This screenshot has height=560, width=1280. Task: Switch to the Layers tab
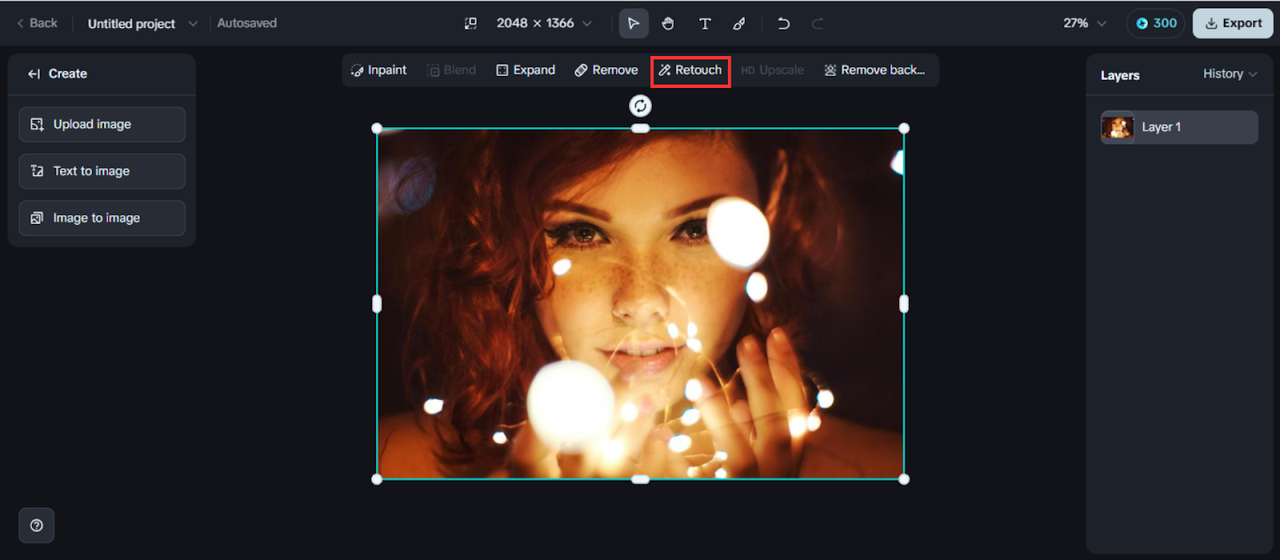[1120, 75]
